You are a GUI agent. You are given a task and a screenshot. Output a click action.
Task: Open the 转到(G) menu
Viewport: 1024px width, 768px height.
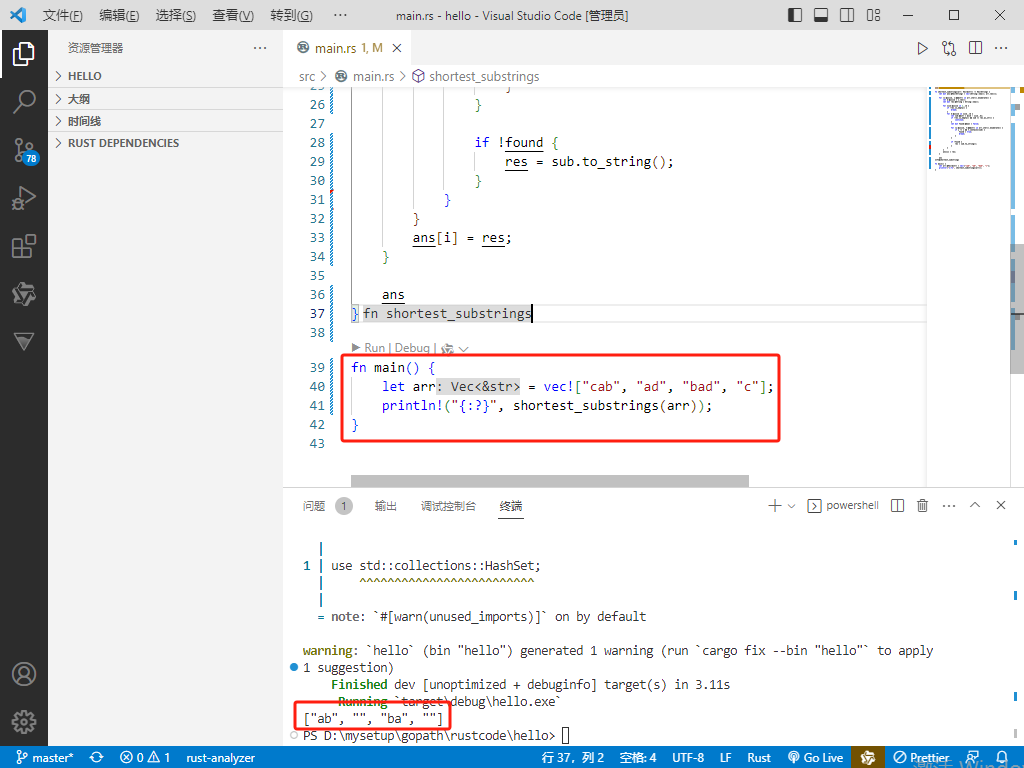[291, 15]
